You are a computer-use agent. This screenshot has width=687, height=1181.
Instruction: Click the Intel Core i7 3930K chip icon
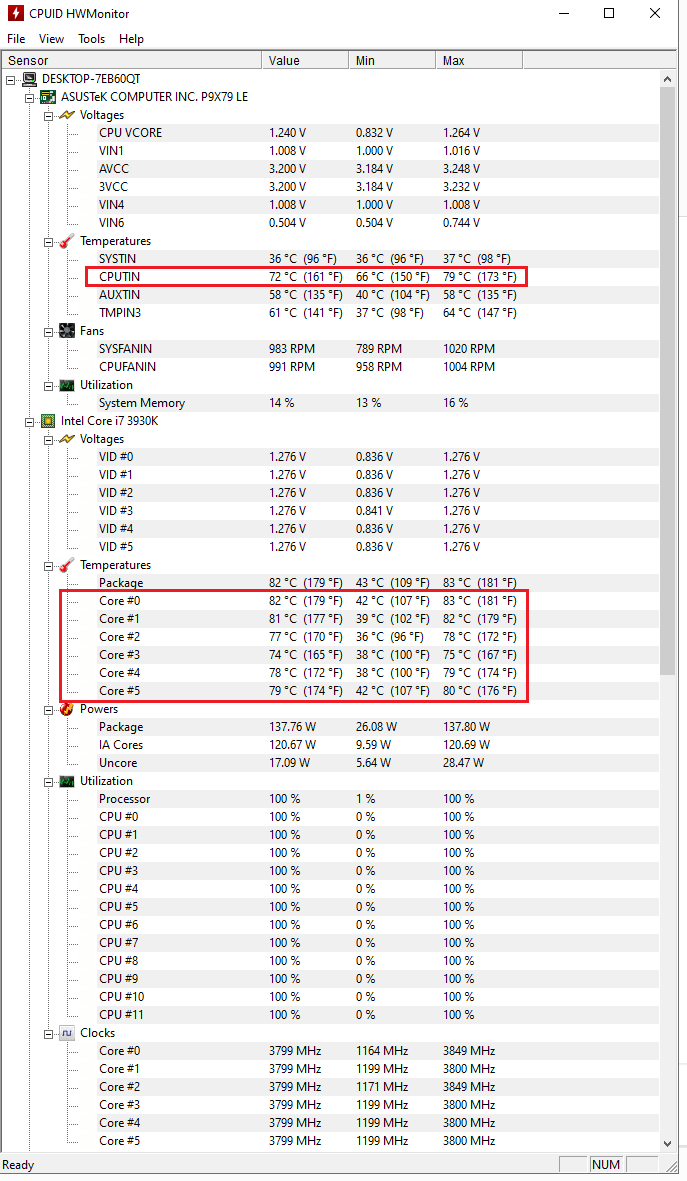point(47,421)
